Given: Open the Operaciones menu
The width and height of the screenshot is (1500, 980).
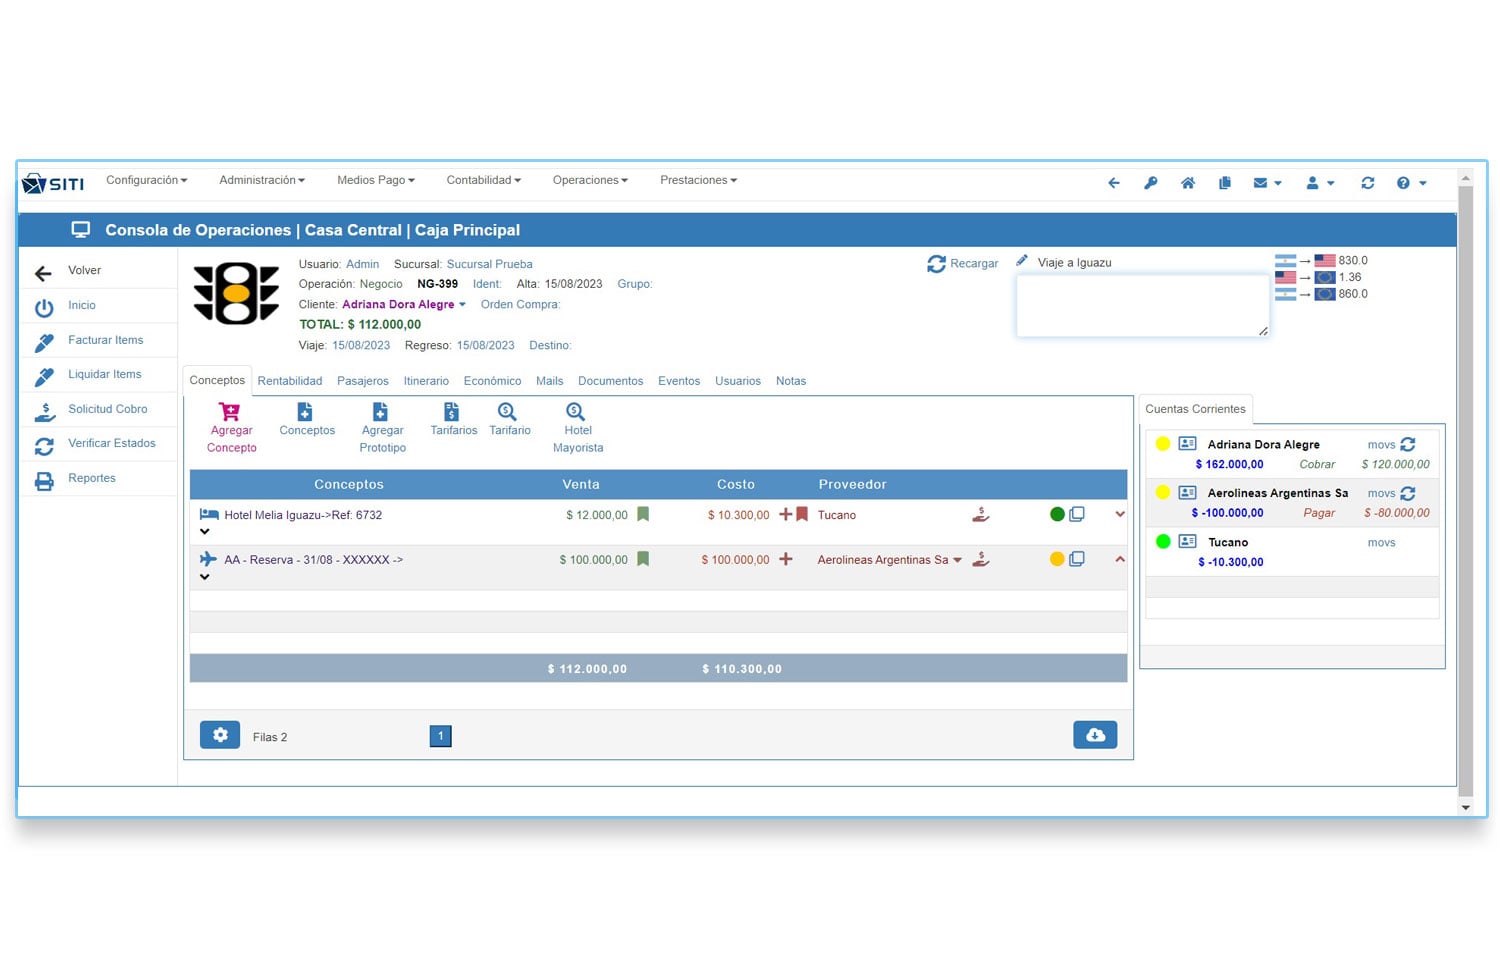Looking at the screenshot, I should pos(590,180).
